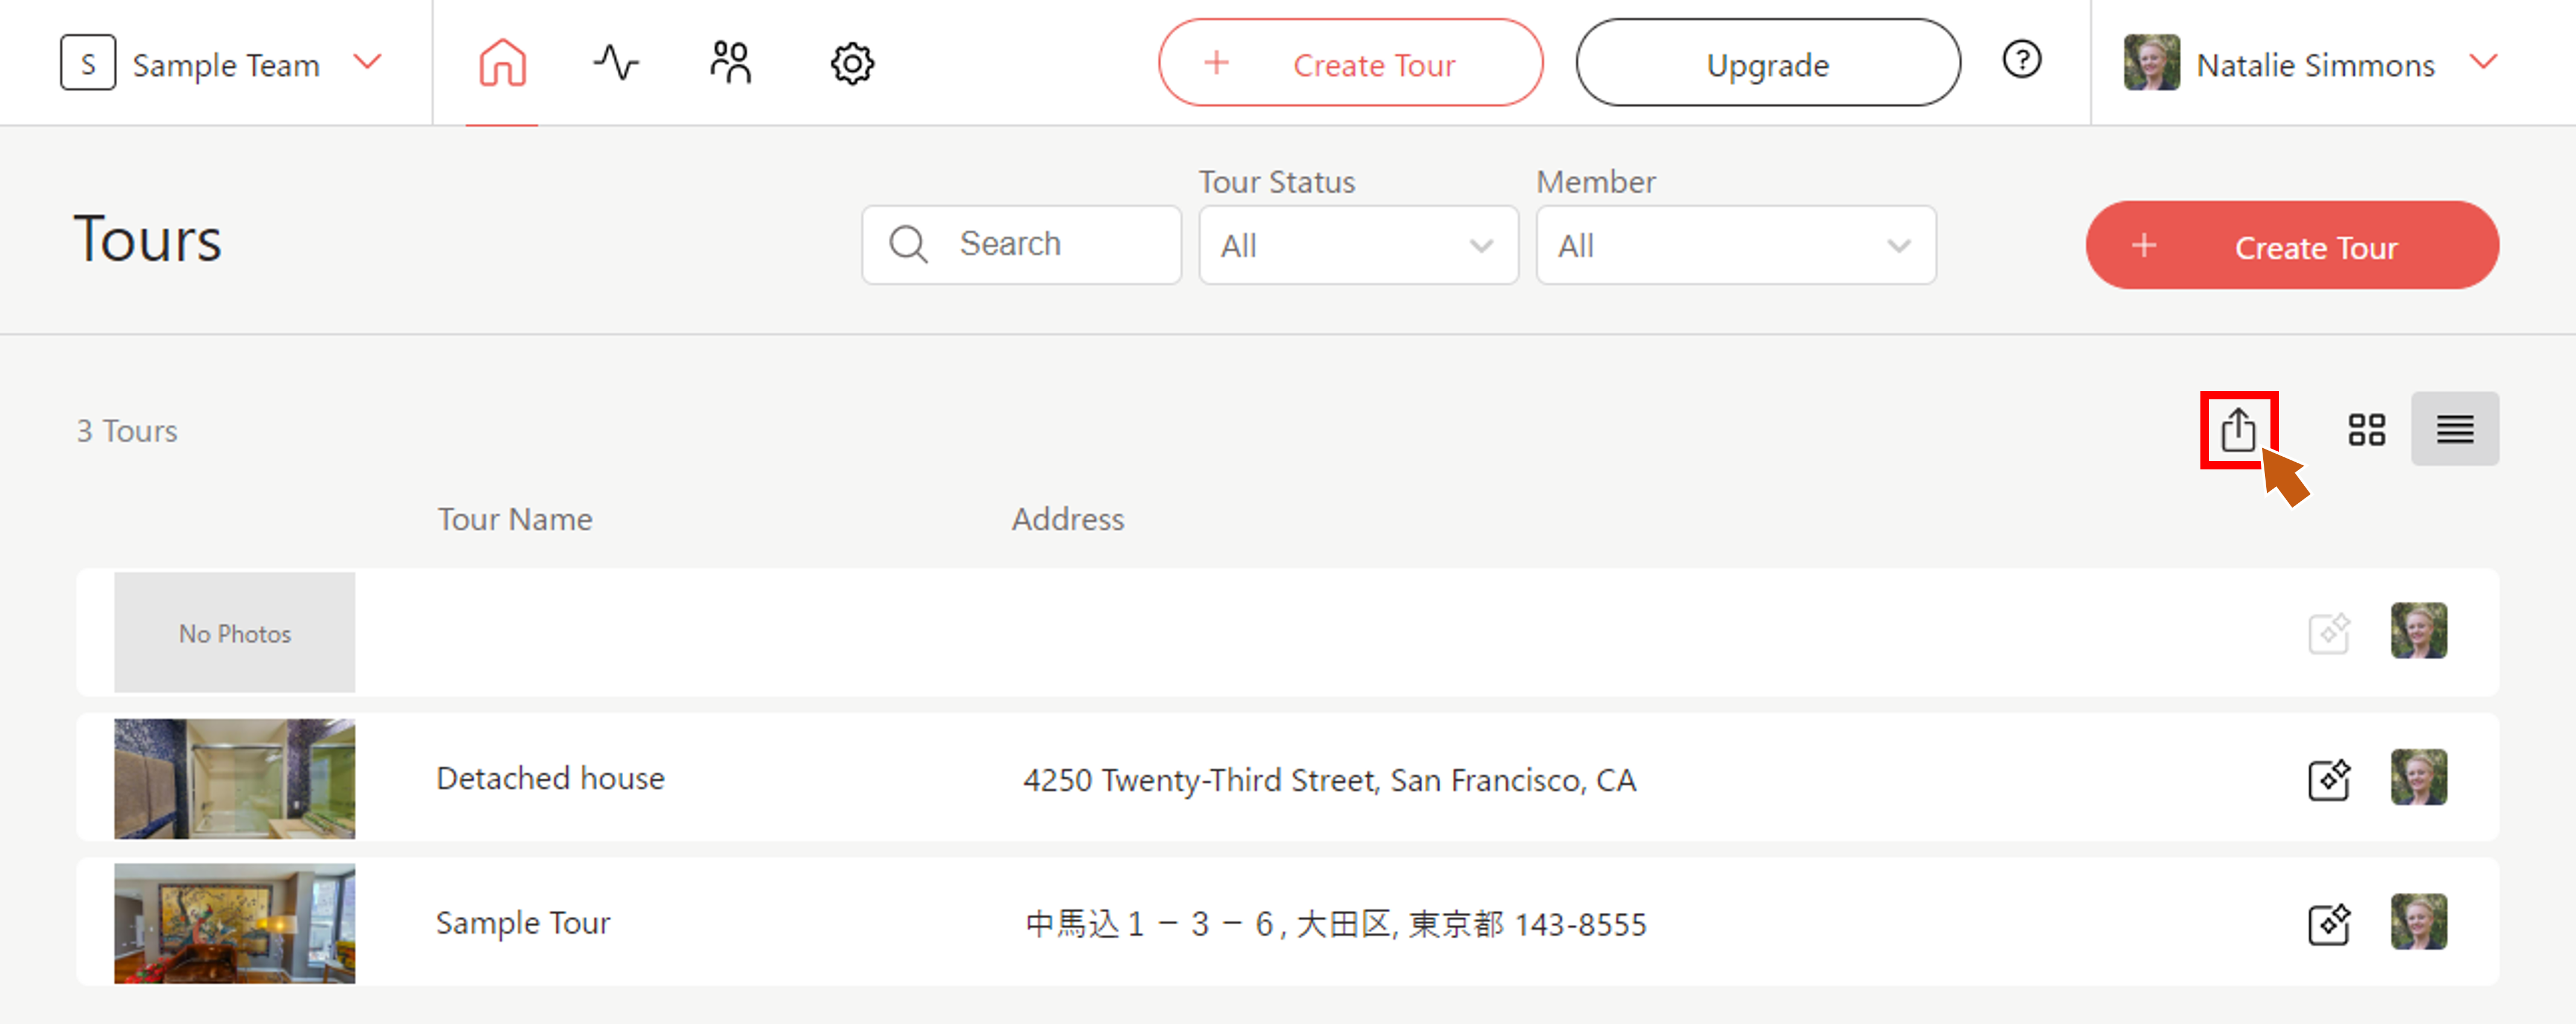Open the Home tours icon in navigation

502,62
